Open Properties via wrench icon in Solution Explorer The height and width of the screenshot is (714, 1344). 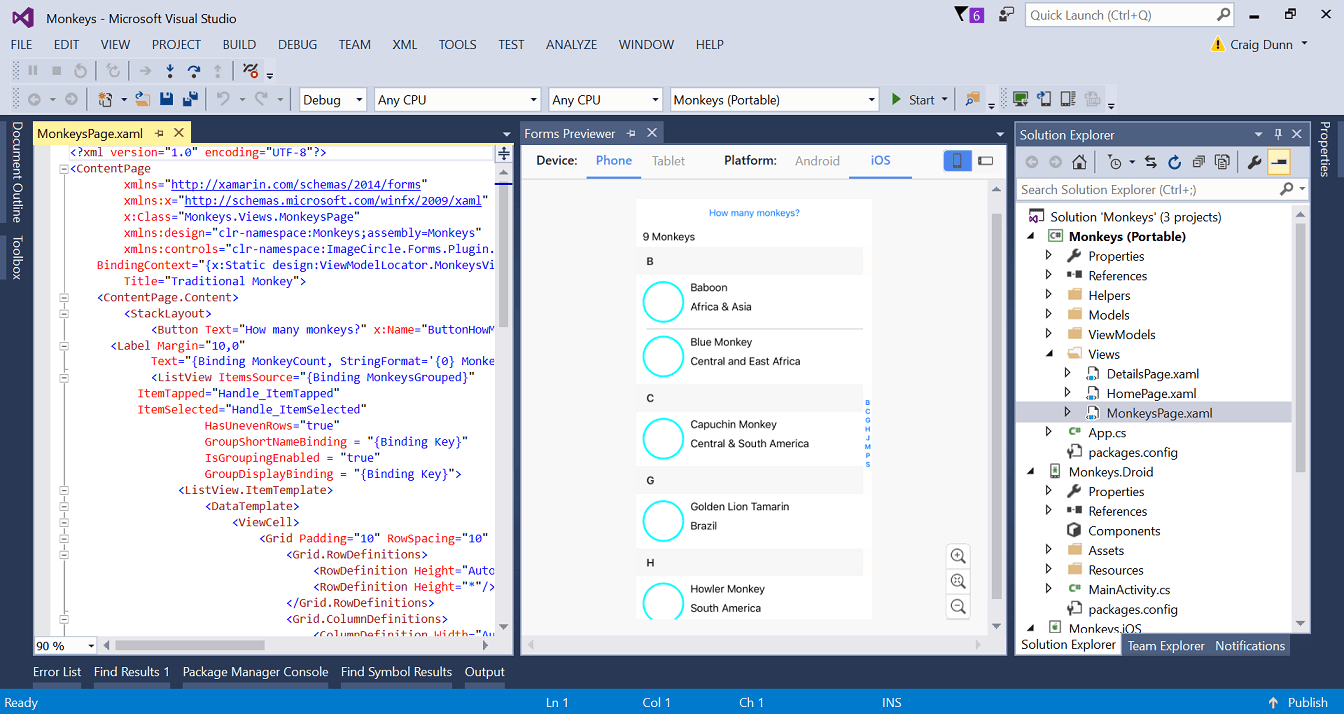coord(1255,162)
